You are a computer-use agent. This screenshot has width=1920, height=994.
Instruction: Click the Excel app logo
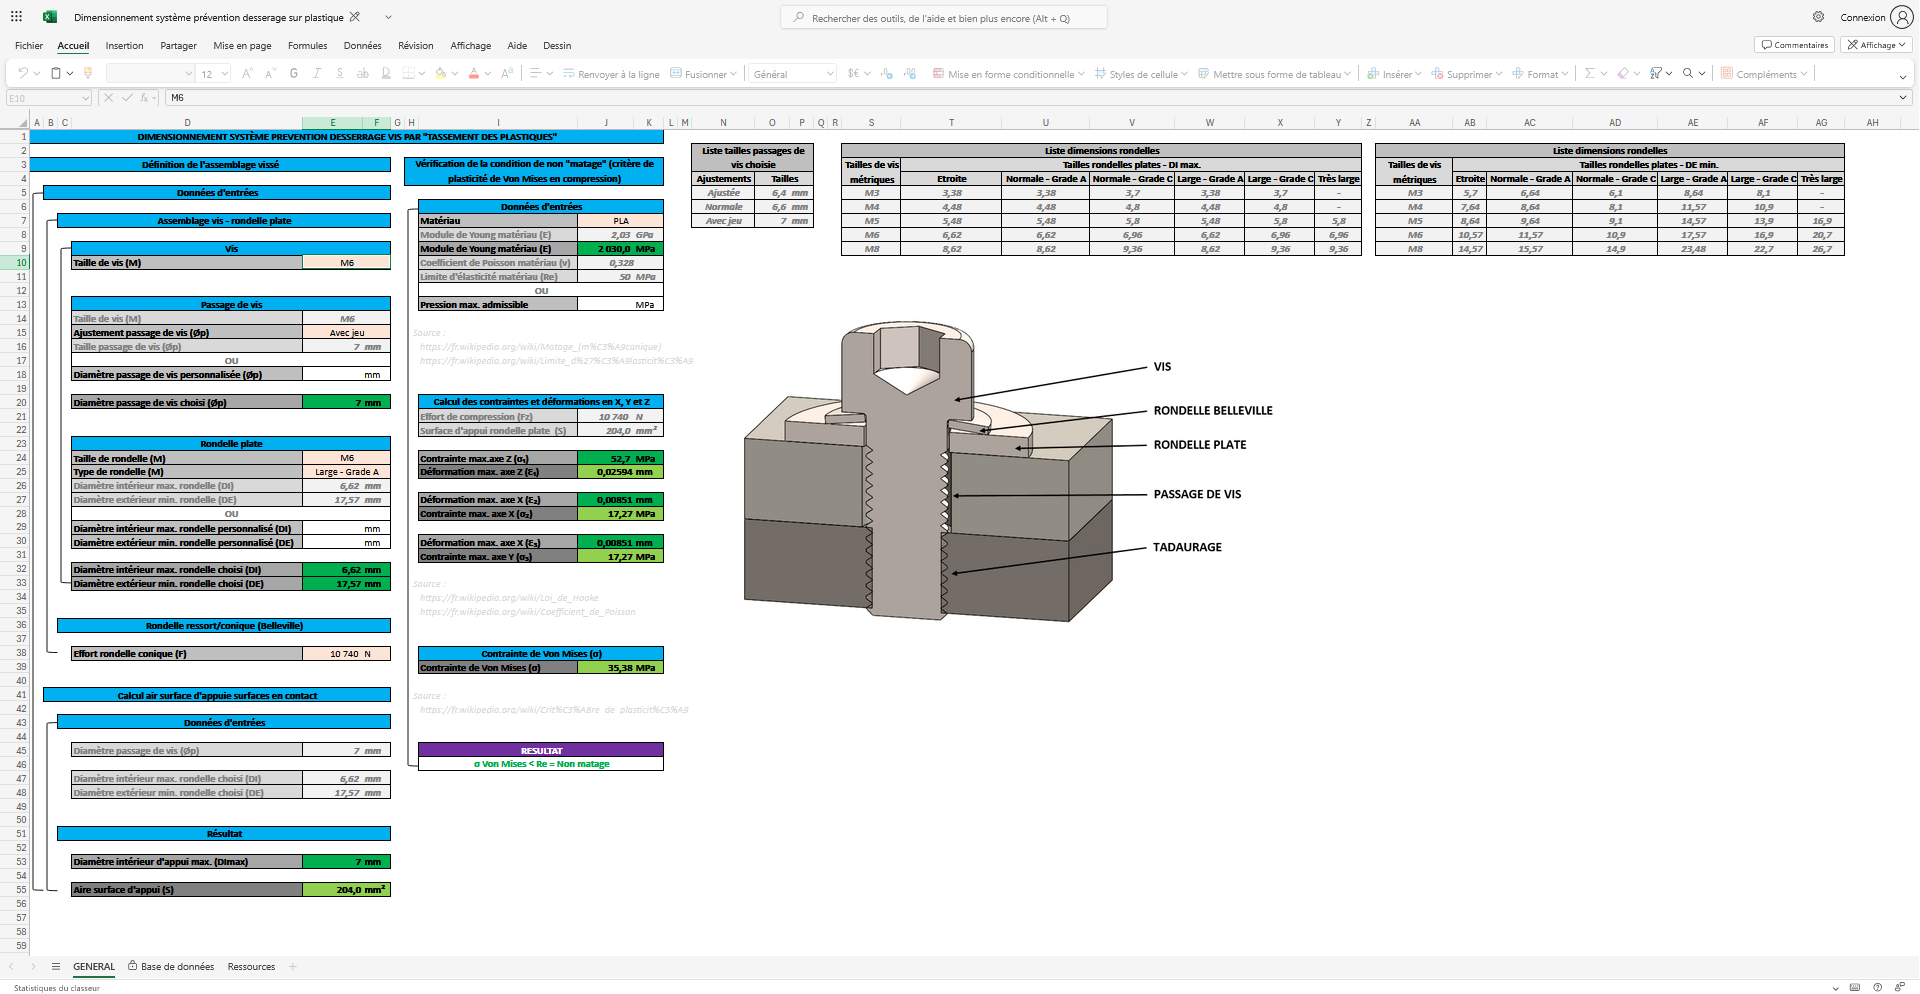click(x=50, y=17)
